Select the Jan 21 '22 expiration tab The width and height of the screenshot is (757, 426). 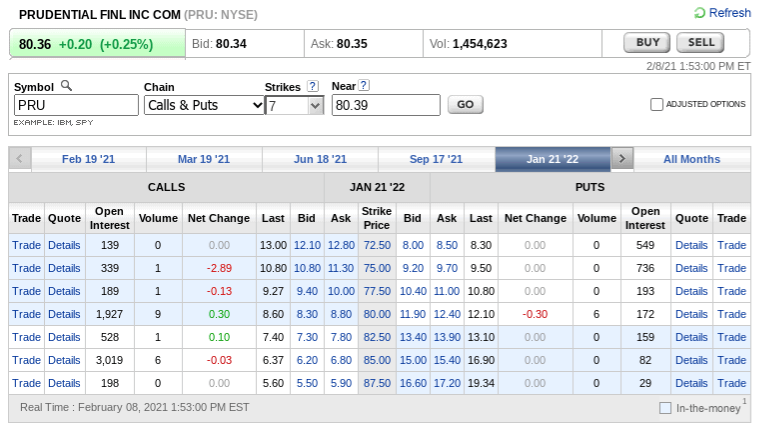552,159
